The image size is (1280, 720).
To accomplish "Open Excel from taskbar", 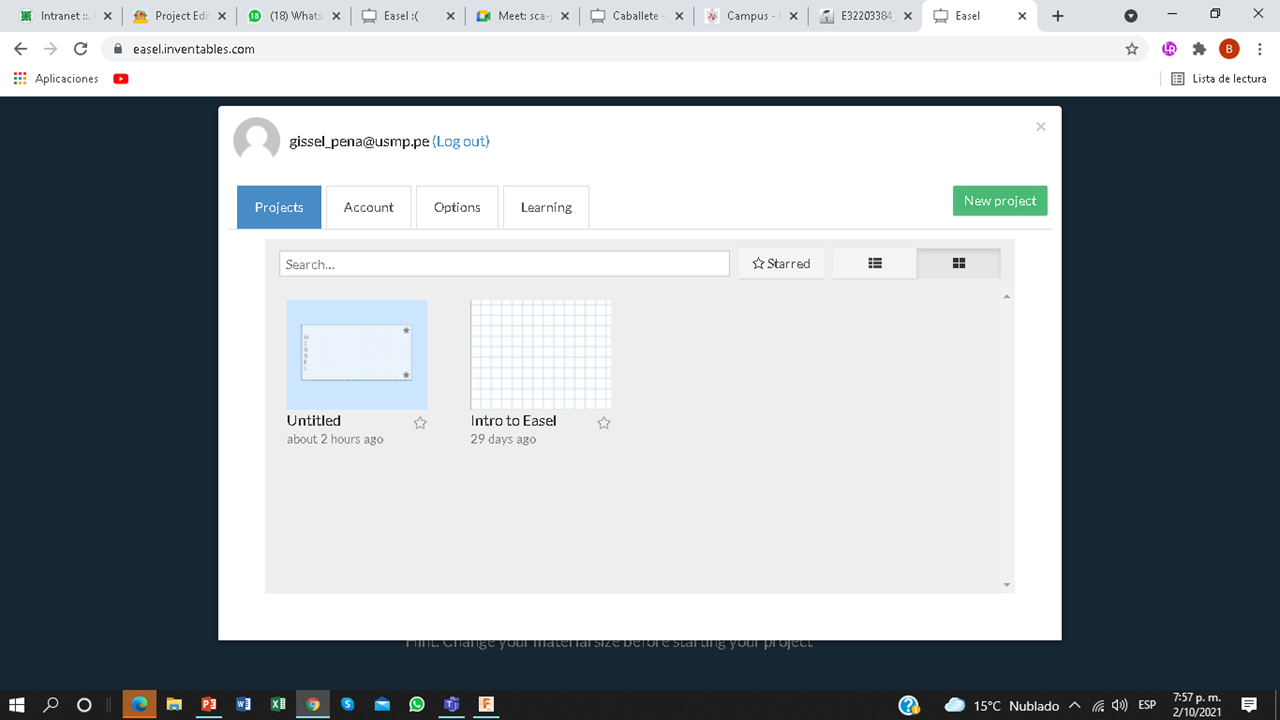I will [278, 704].
